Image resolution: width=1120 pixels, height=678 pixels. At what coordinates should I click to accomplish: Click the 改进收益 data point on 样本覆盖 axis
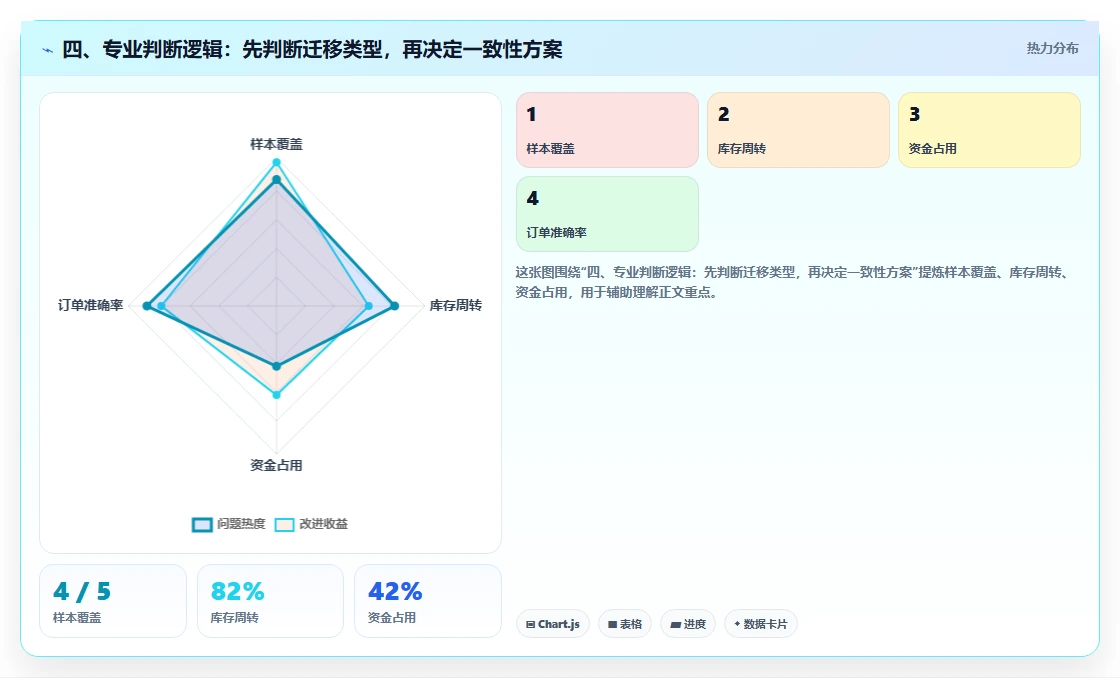click(x=276, y=162)
